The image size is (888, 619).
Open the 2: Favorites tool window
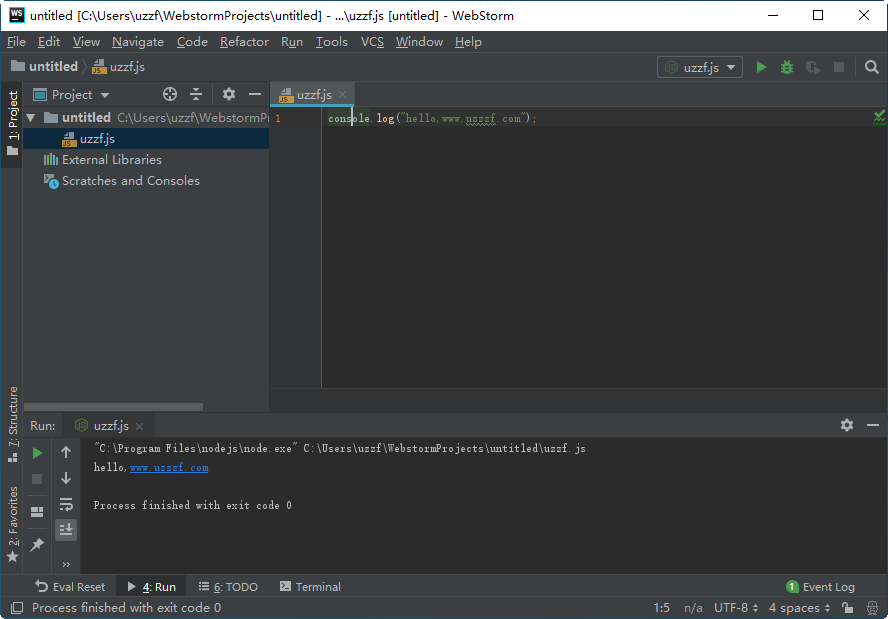click(x=12, y=524)
